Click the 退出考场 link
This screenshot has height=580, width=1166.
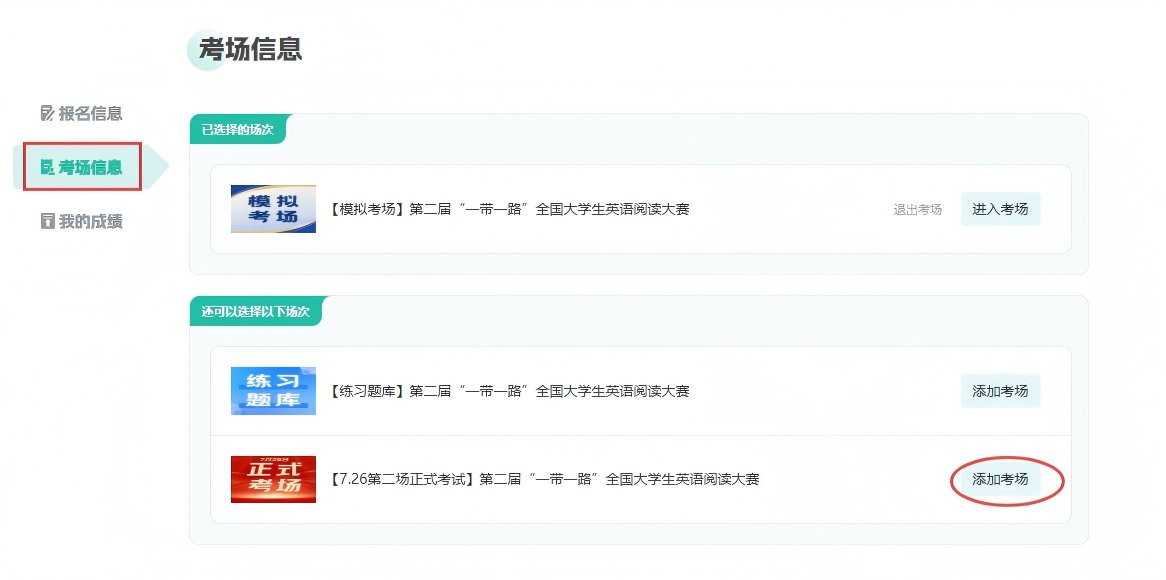coord(917,210)
